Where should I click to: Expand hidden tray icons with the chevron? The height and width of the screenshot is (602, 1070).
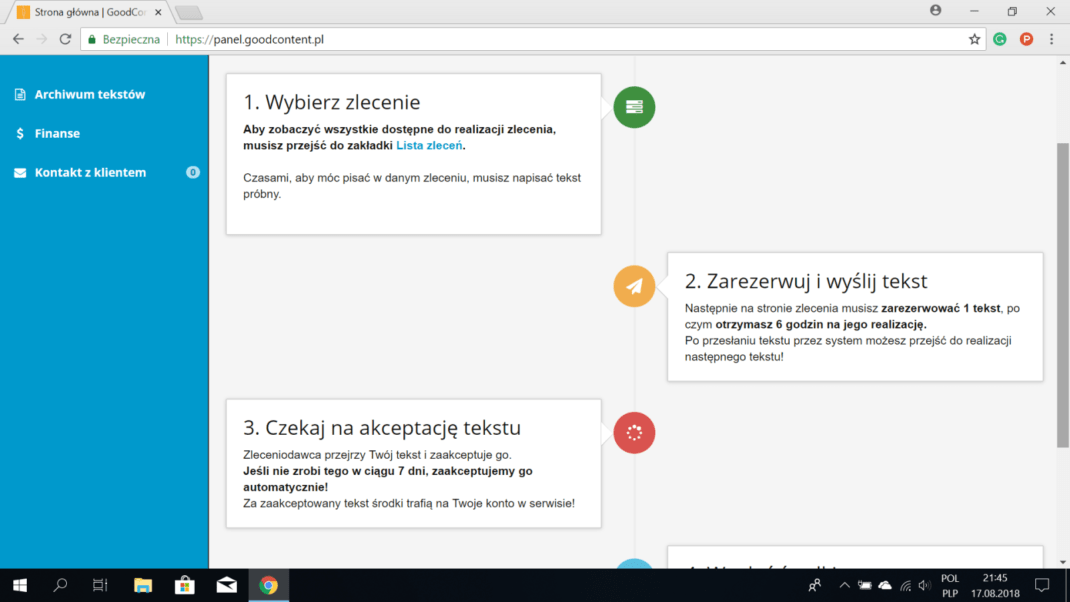(843, 585)
